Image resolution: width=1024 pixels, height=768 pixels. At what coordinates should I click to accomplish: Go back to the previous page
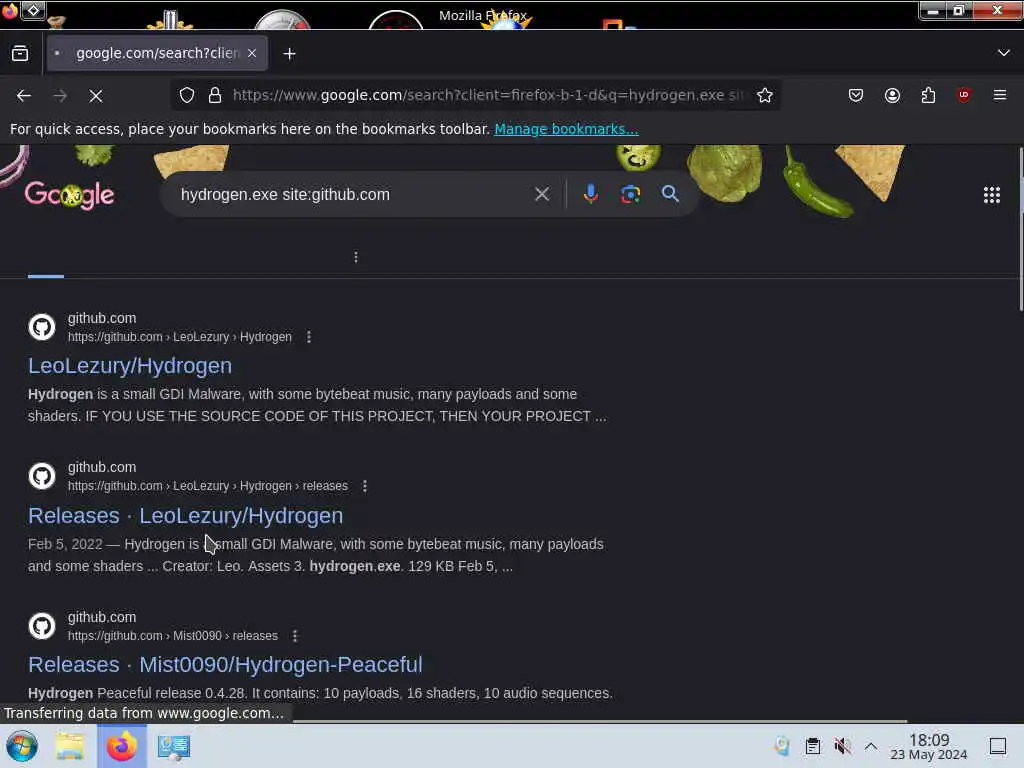click(24, 96)
